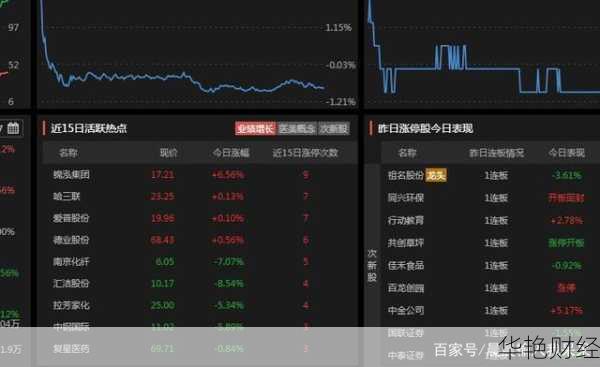600x367 pixels.
Task: Open the 南京化纤 stock row
Action: [200, 262]
